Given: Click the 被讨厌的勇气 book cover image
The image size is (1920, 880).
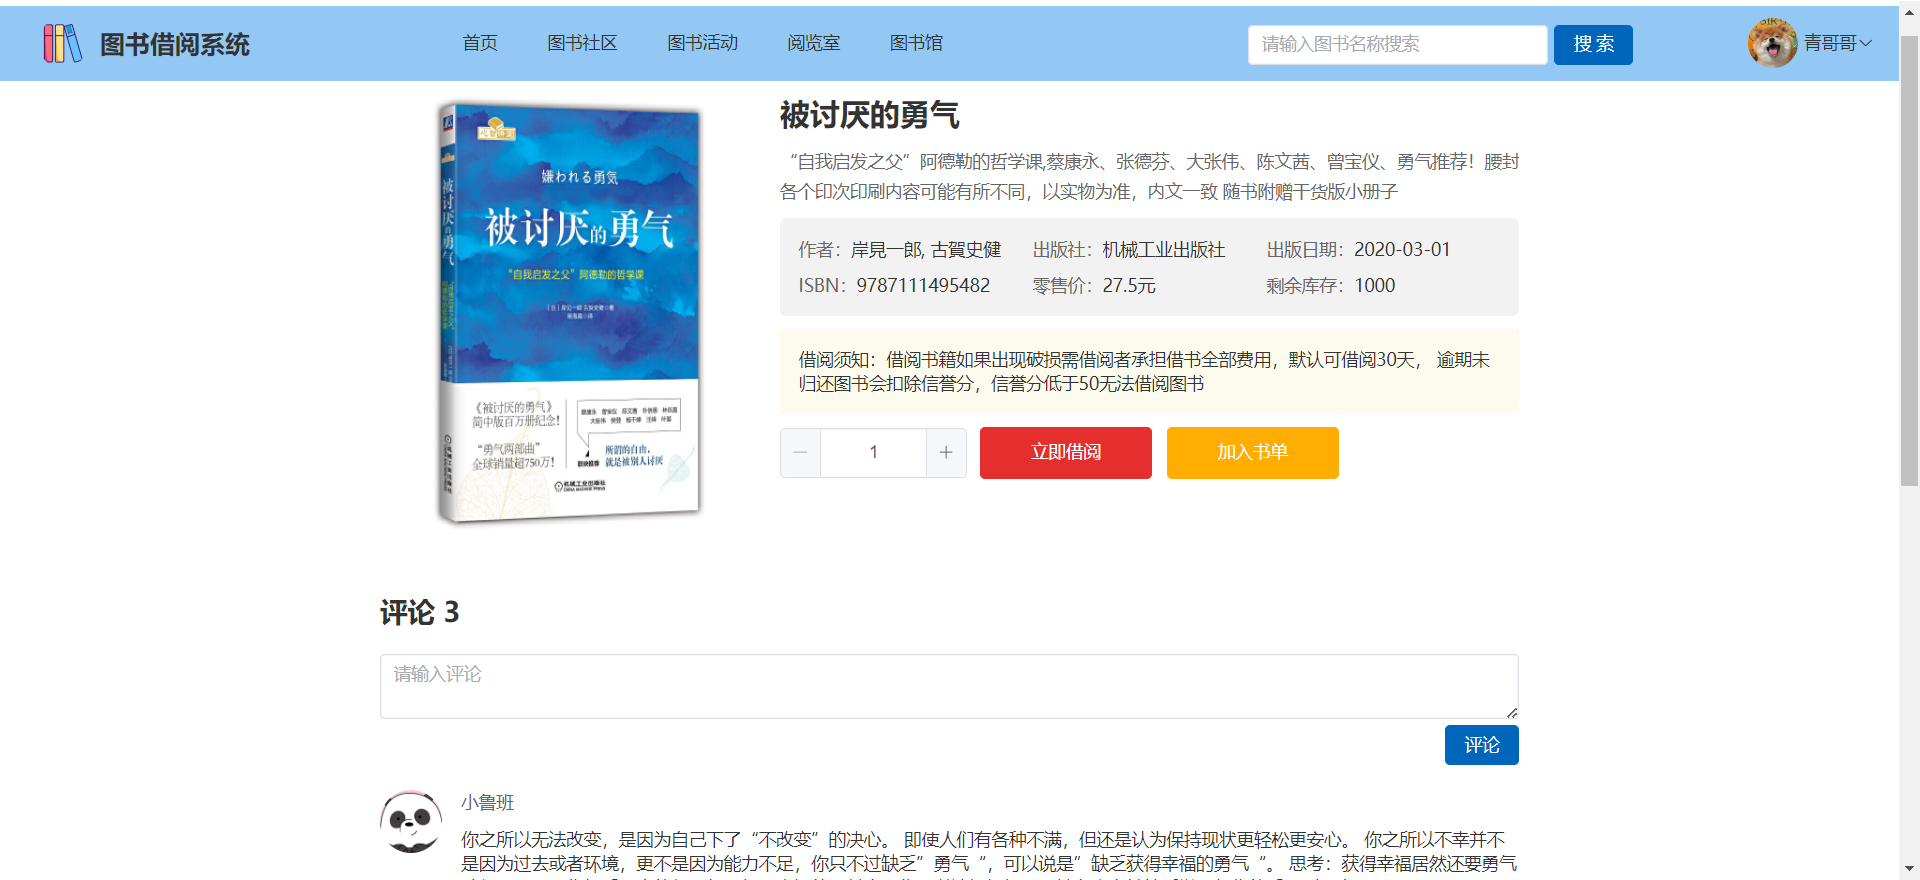Looking at the screenshot, I should [569, 312].
